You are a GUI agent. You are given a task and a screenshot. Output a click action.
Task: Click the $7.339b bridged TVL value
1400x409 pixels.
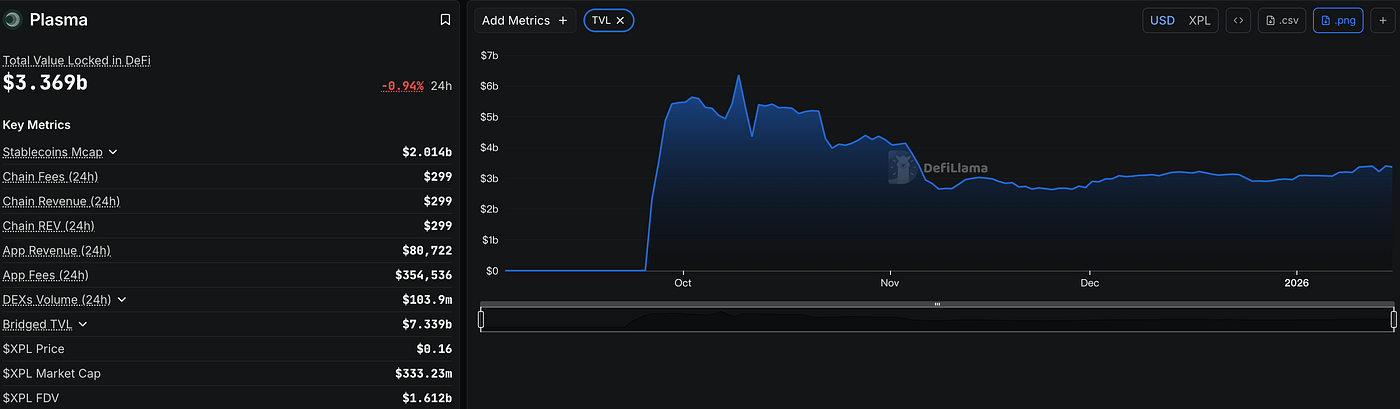point(427,324)
